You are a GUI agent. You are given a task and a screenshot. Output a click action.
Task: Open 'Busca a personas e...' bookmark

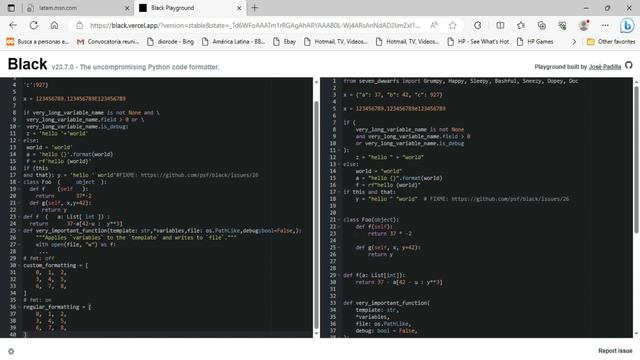tap(38, 42)
